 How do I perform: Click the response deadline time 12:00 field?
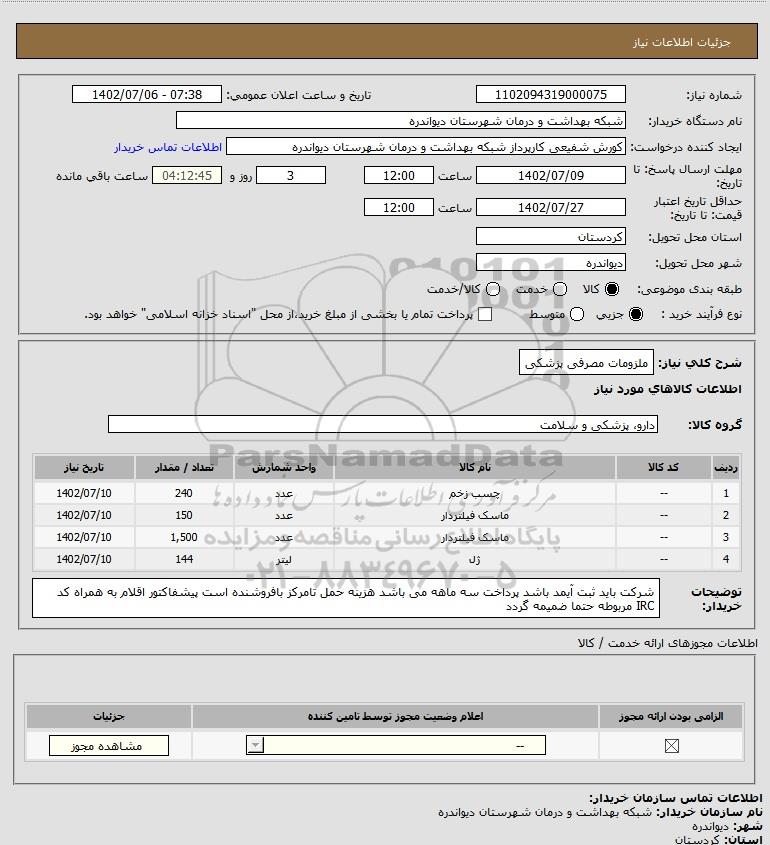click(x=399, y=175)
